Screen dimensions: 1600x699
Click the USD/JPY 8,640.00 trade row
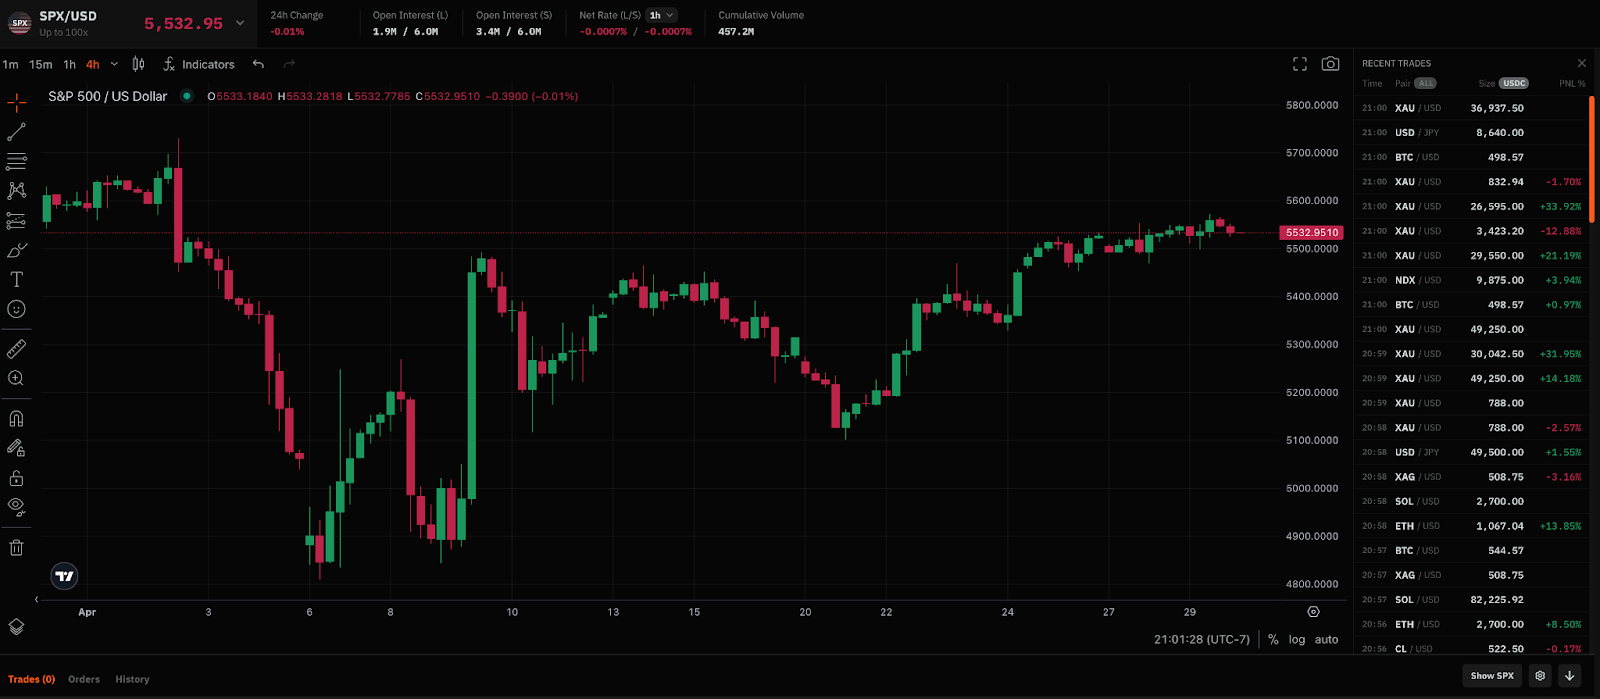tap(1471, 132)
